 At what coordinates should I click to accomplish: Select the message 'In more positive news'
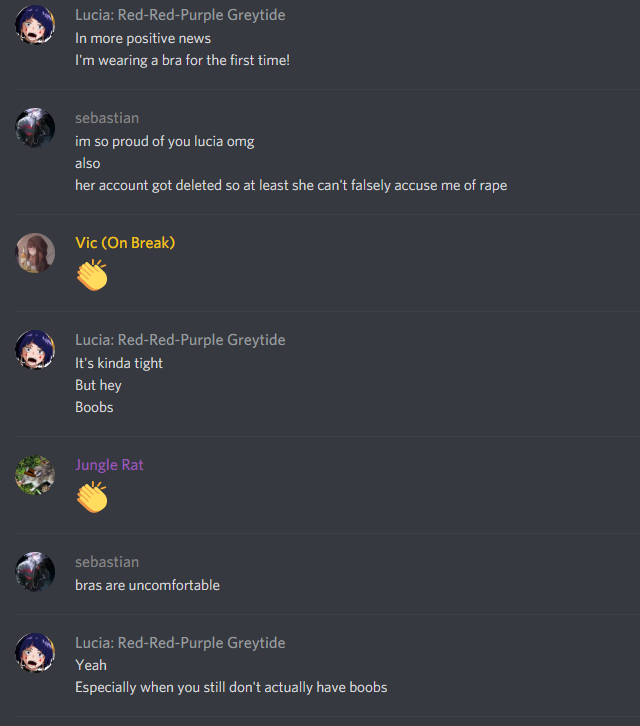coord(143,38)
